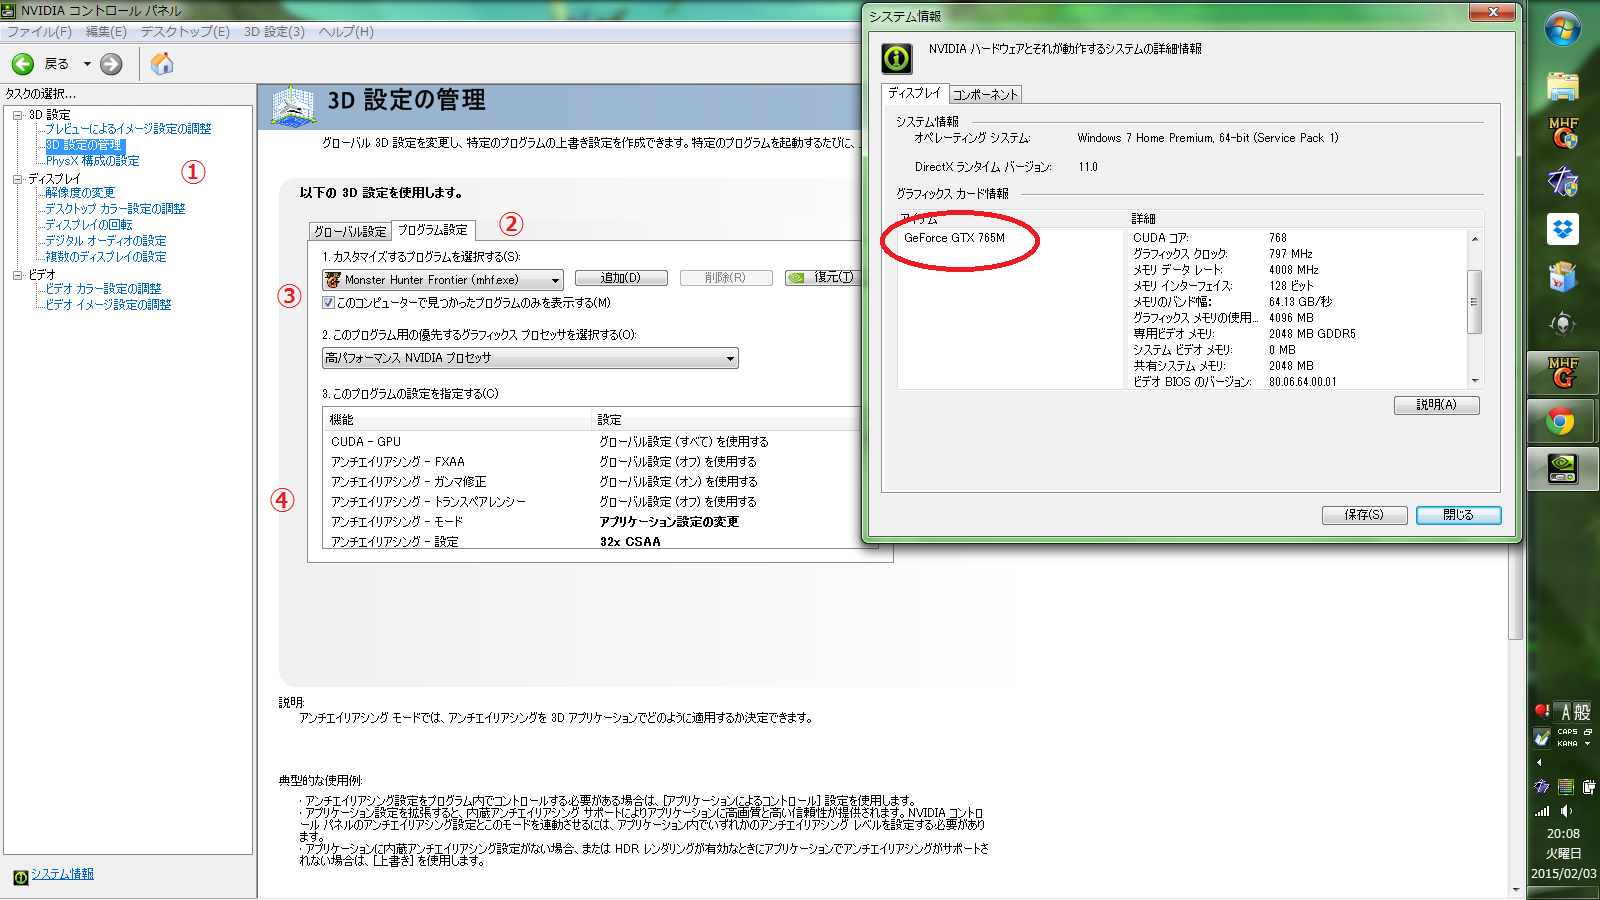Image resolution: width=1600 pixels, height=900 pixels.
Task: Select the ディスプレイ tab in システム情報
Action: (915, 93)
